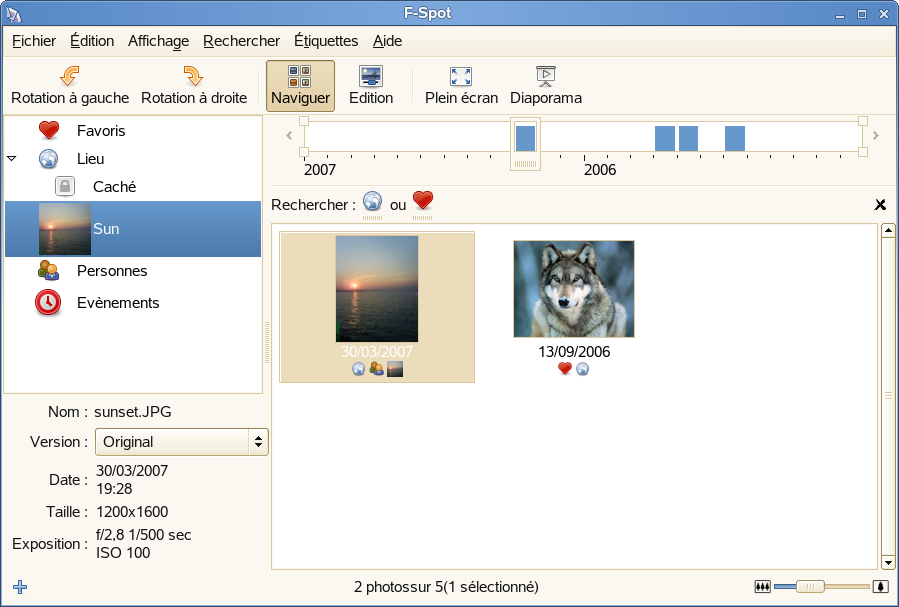The width and height of the screenshot is (899, 607).
Task: Collapse the Lieu tag tree
Action: [11, 158]
